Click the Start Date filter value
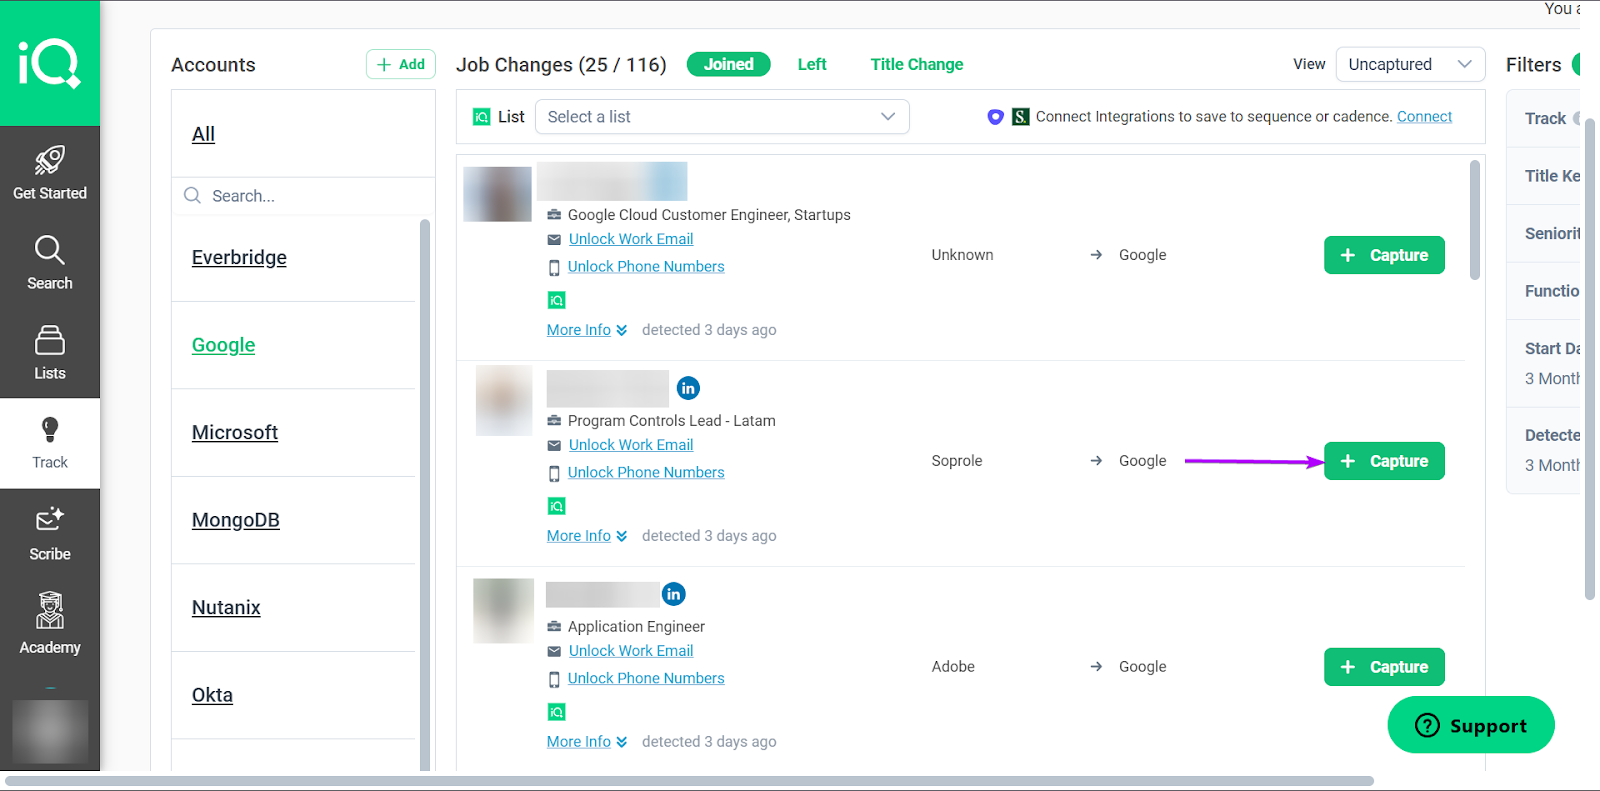1600x791 pixels. point(1552,379)
